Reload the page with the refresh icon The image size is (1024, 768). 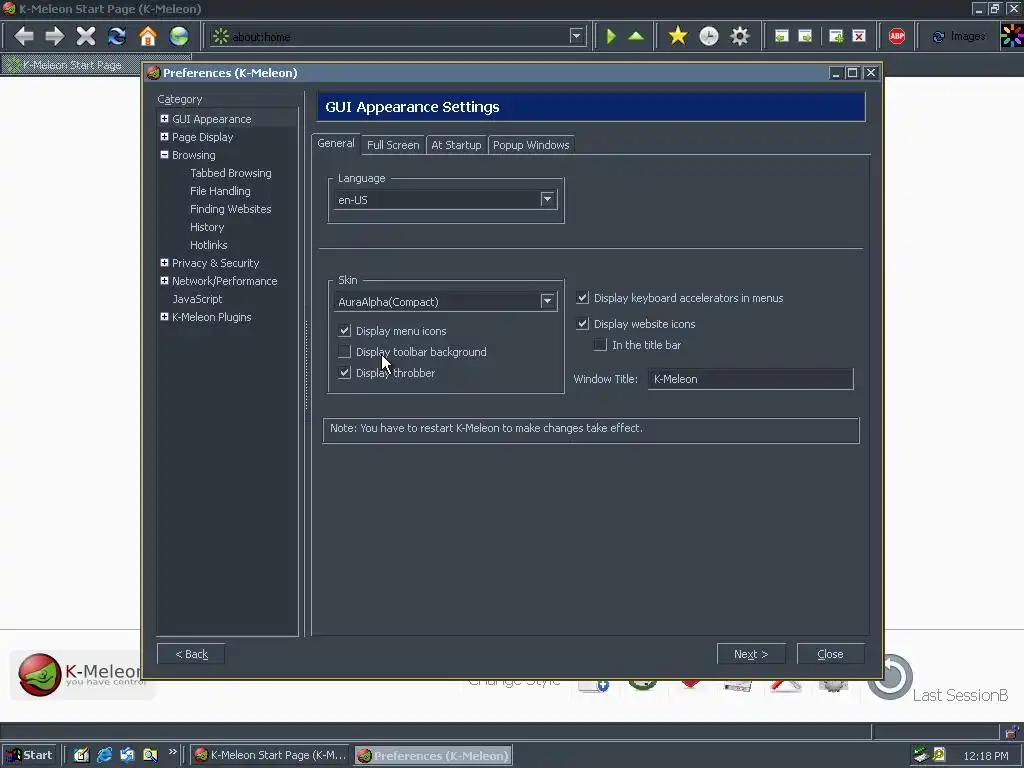click(x=117, y=36)
